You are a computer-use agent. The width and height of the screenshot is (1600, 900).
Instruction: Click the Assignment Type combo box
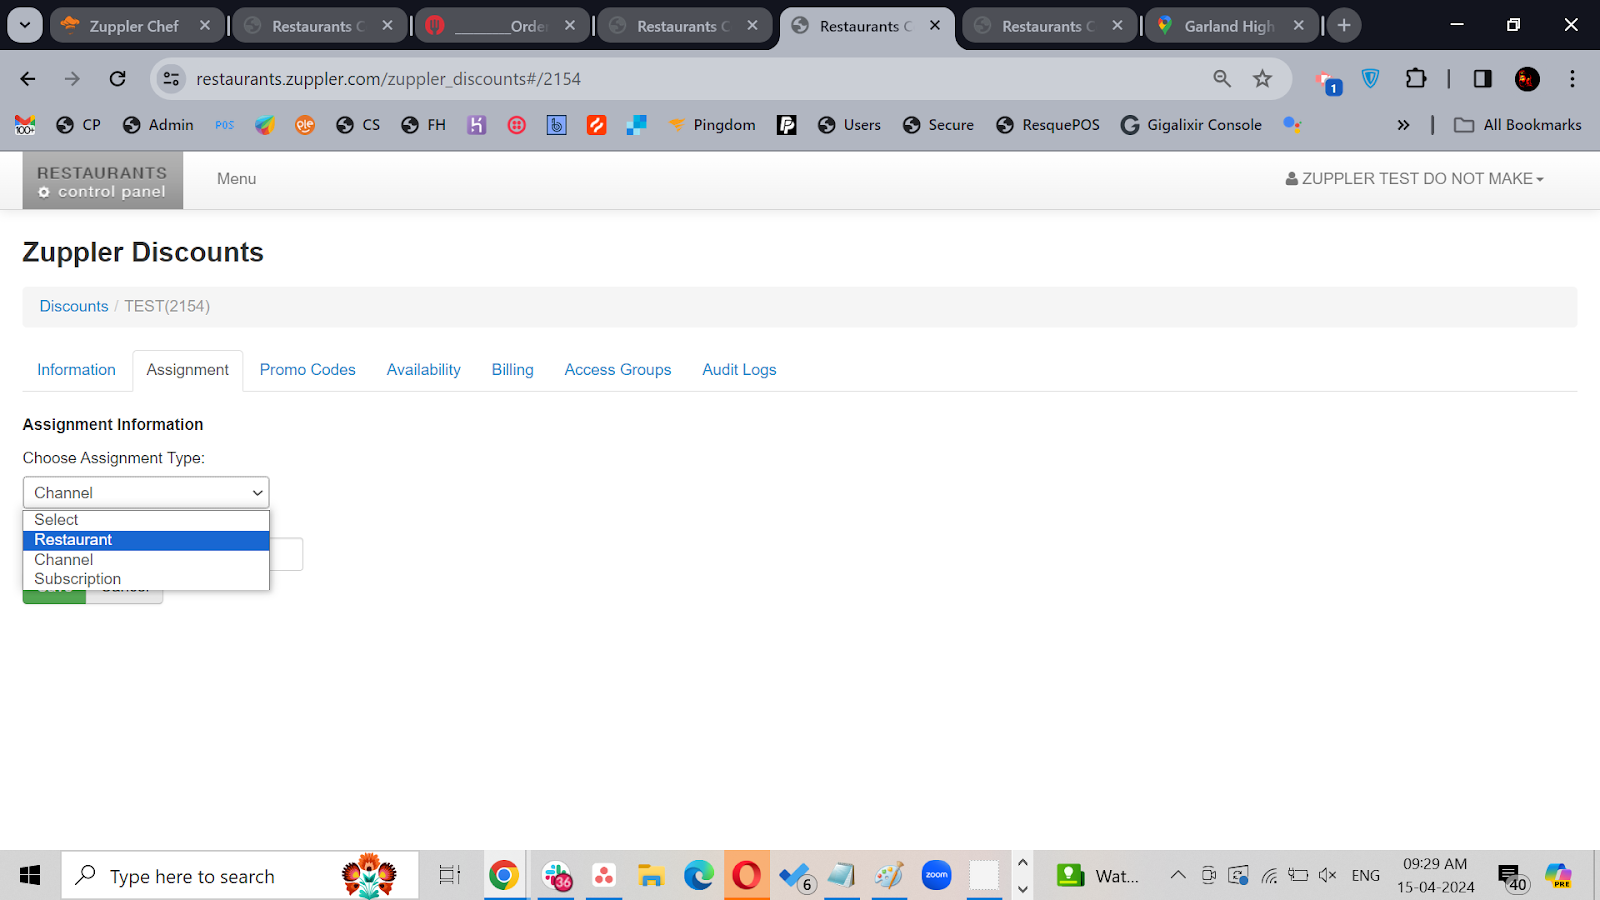click(x=146, y=493)
